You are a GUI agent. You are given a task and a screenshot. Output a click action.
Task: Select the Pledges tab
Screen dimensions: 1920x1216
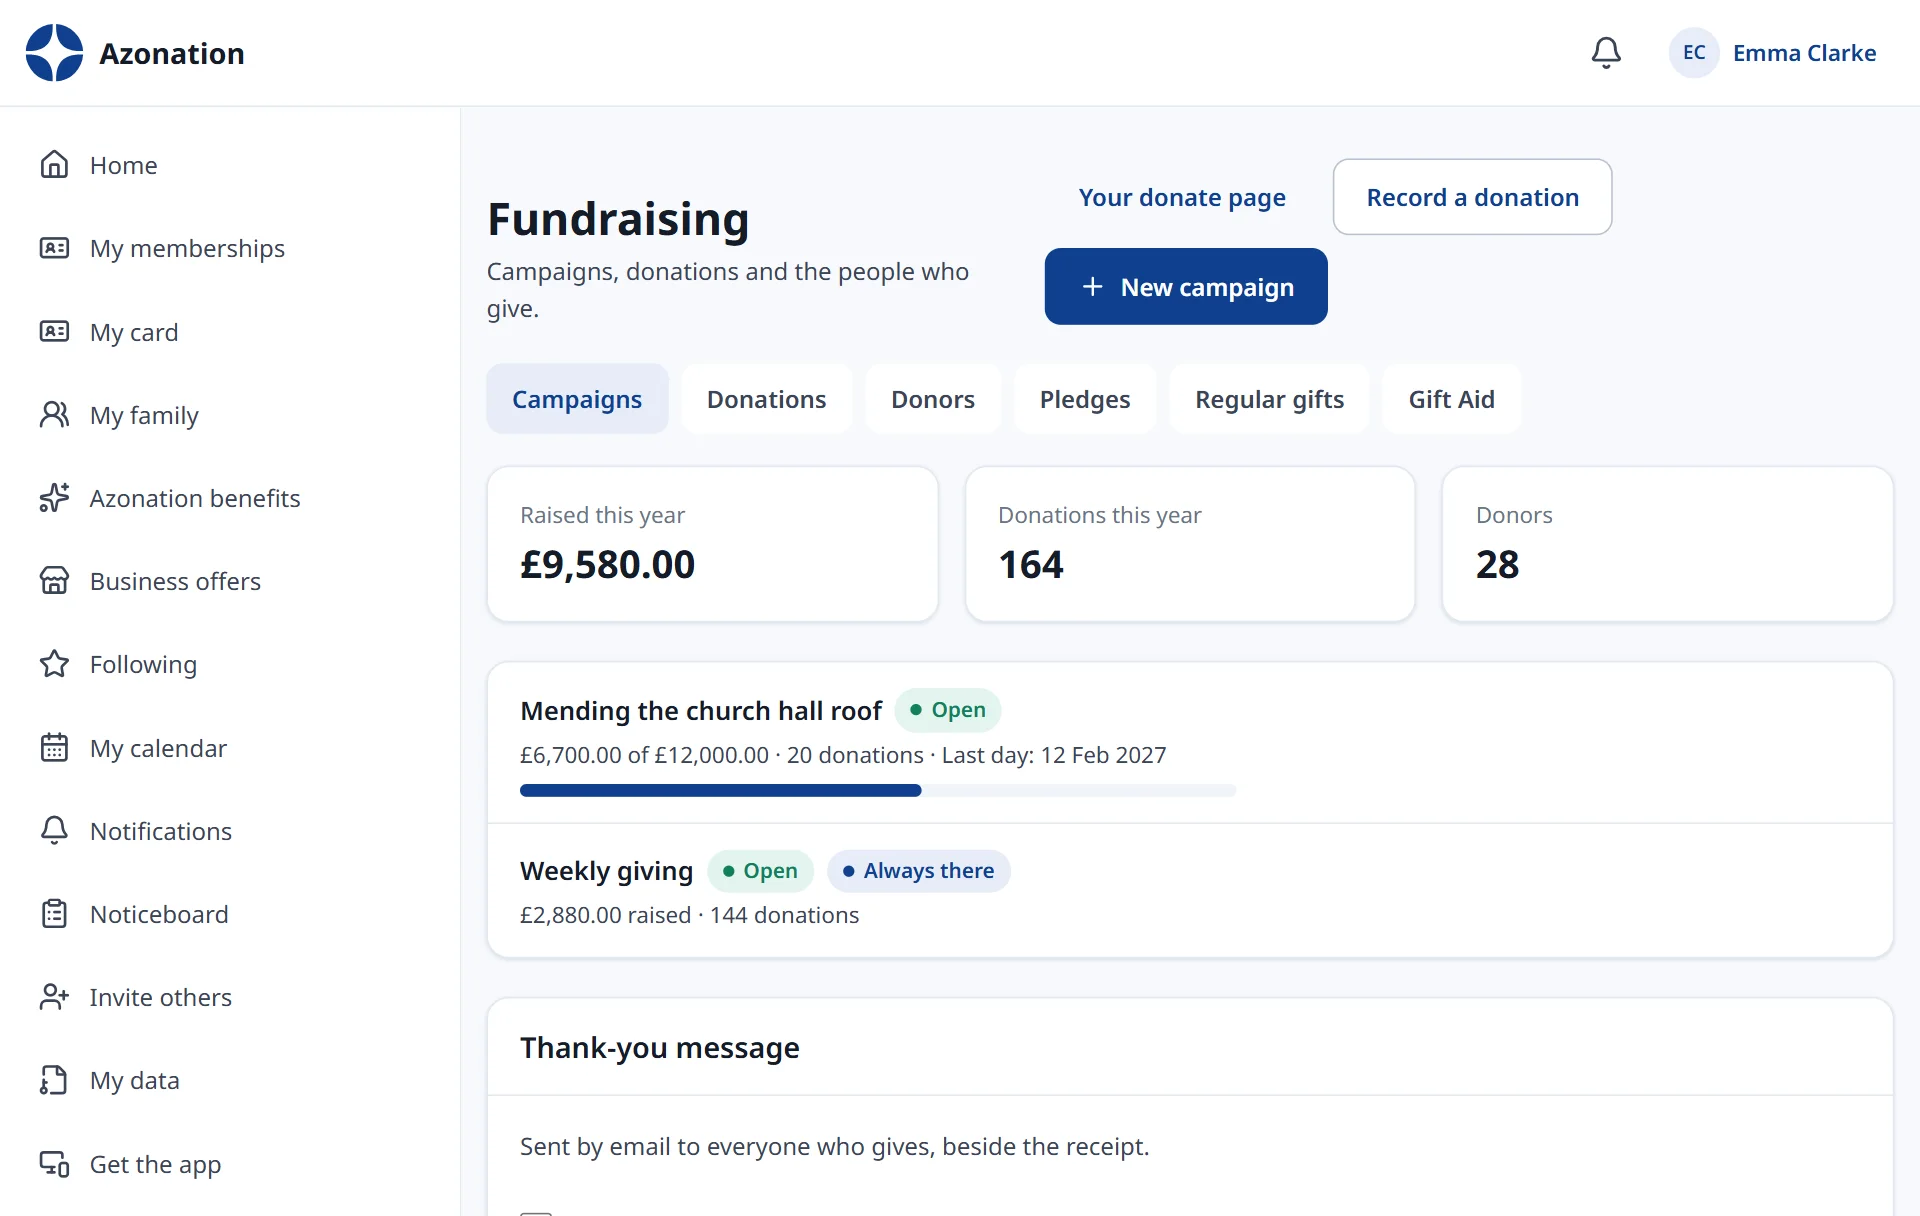[x=1085, y=399]
